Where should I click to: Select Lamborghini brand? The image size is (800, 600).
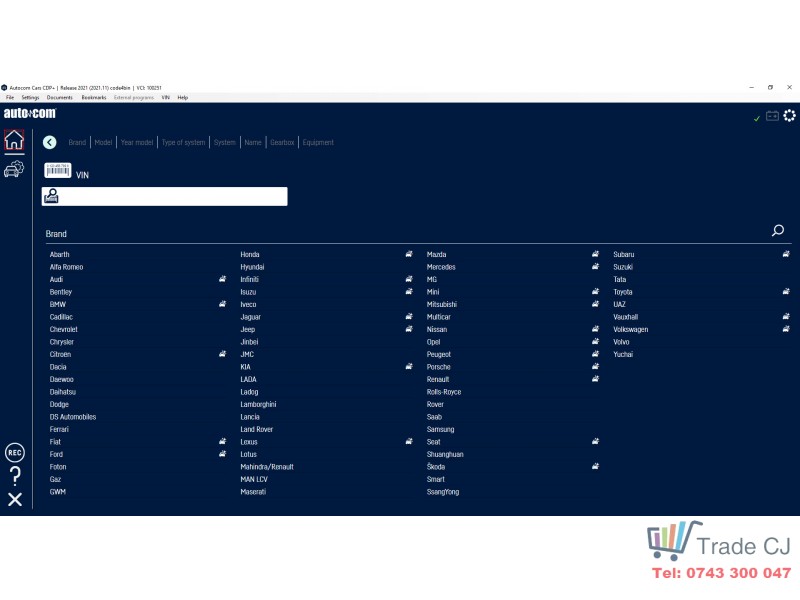pyautogui.click(x=258, y=404)
